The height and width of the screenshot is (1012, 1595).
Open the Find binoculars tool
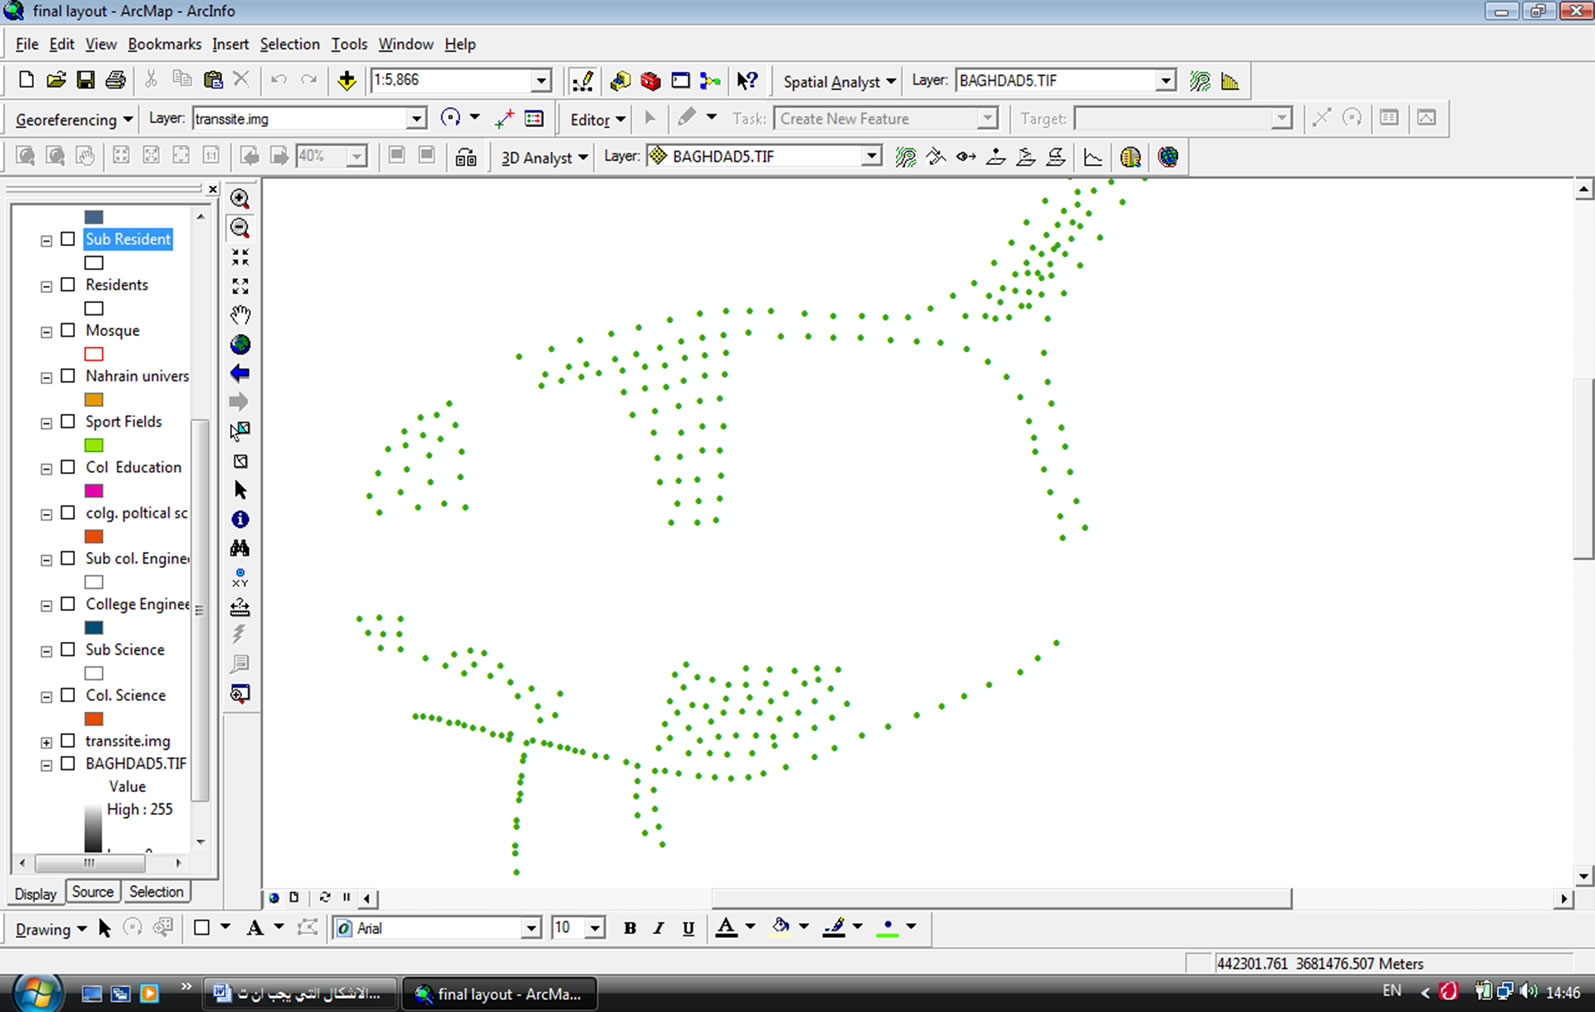(240, 548)
